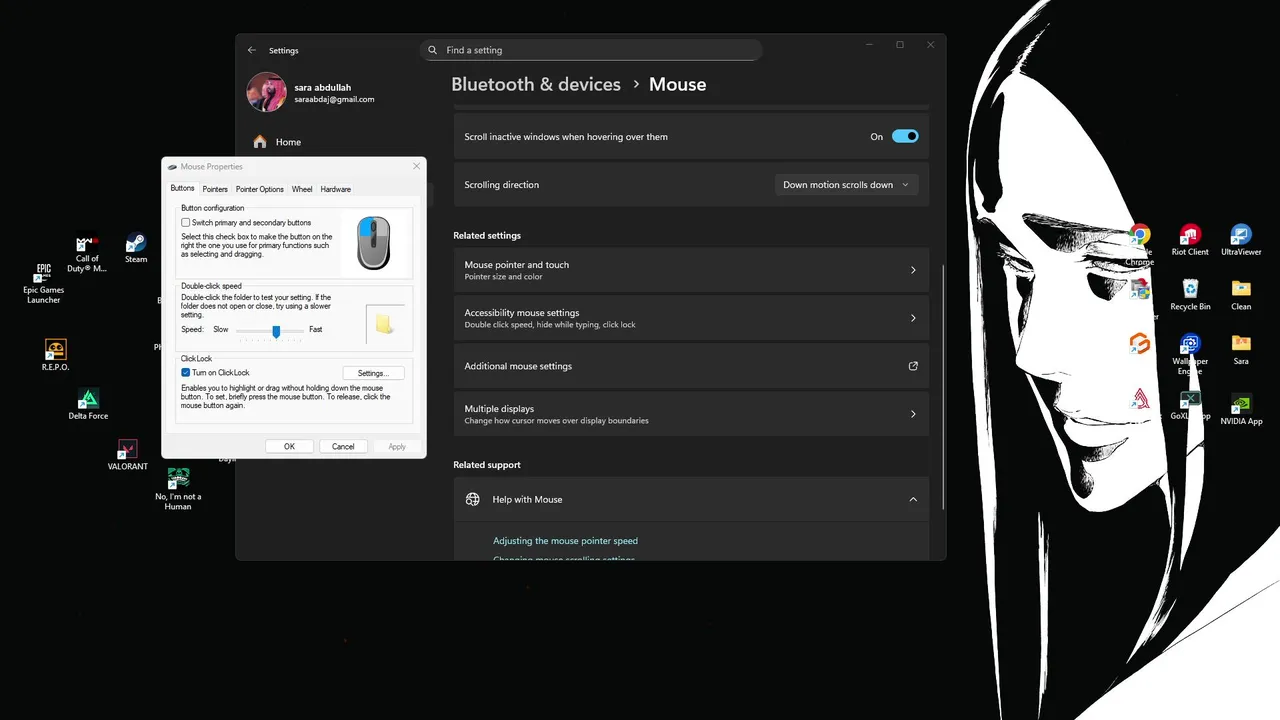Image resolution: width=1280 pixels, height=720 pixels.
Task: Open the GoXLR App shortcut
Action: (x=1190, y=404)
